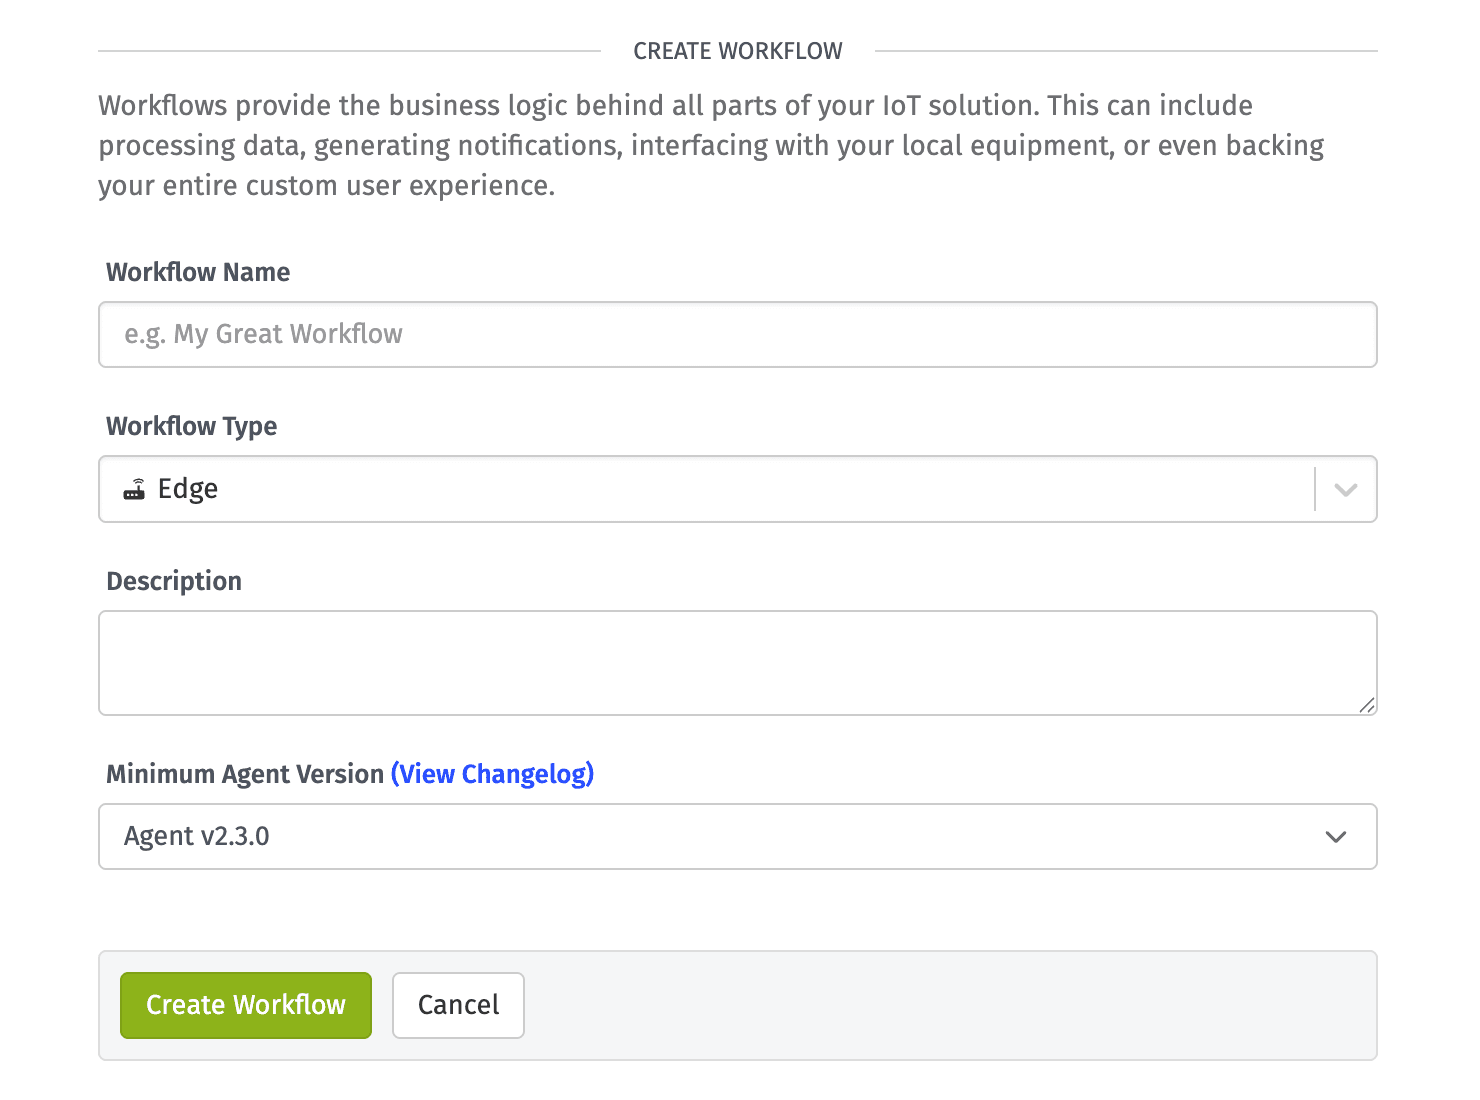Click the Workflow Type label
This screenshot has height=1100, width=1480.
[191, 426]
